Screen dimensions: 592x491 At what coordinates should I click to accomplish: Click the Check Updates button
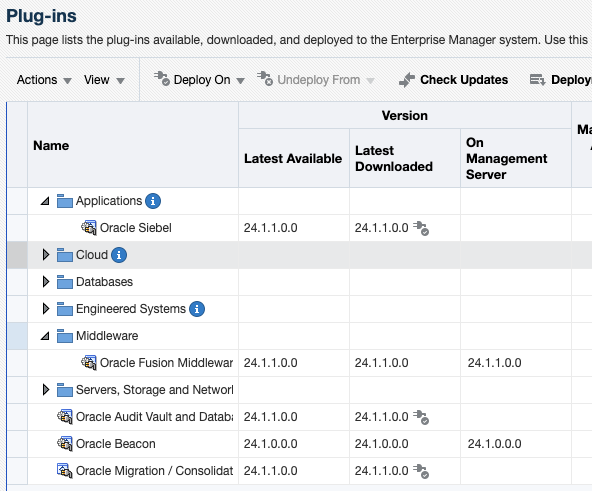(x=453, y=80)
